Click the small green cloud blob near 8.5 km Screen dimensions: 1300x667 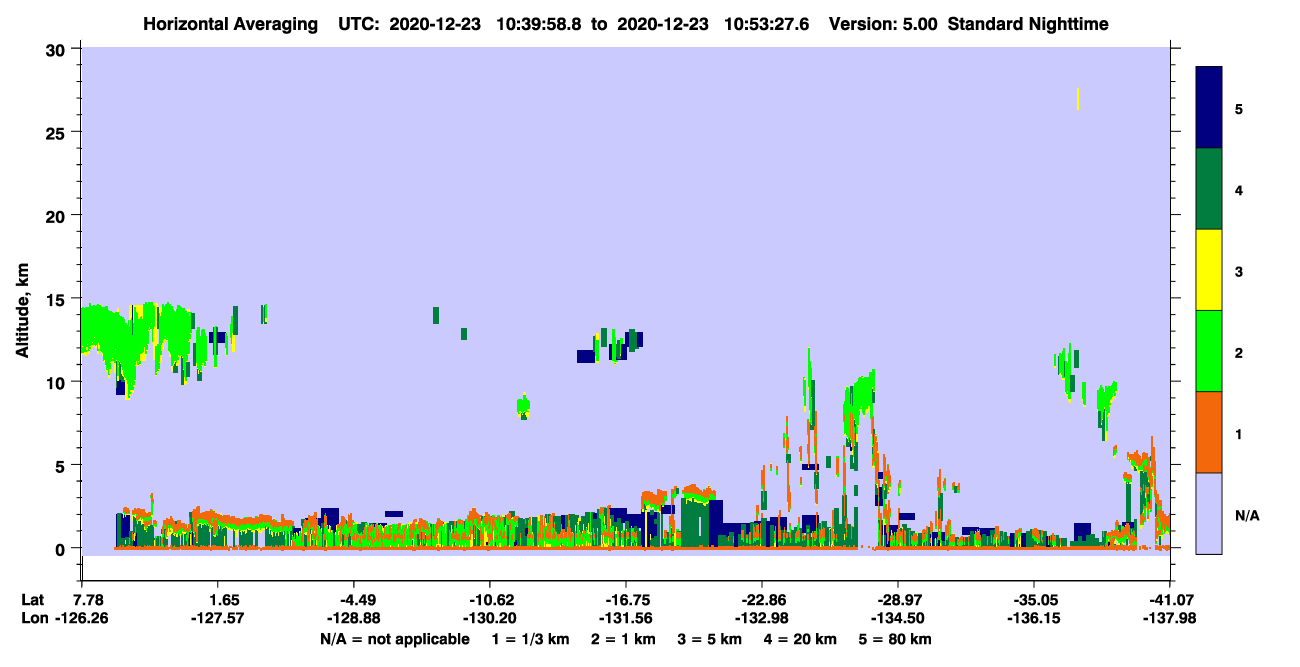coord(523,406)
